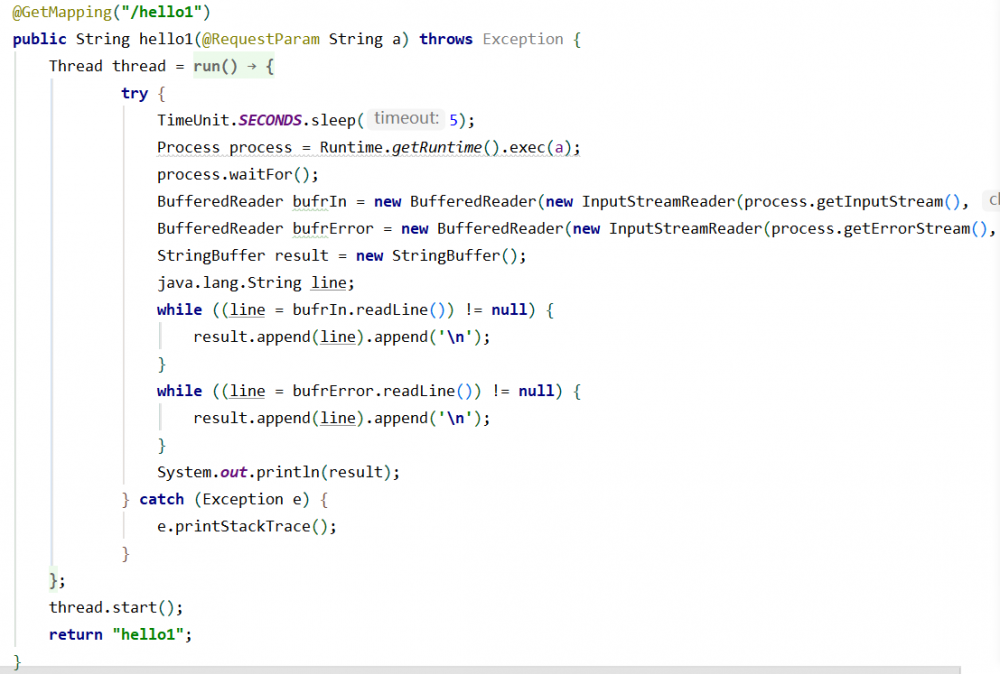This screenshot has width=1000, height=674.
Task: Click the Thread type declaration
Action: coord(76,66)
